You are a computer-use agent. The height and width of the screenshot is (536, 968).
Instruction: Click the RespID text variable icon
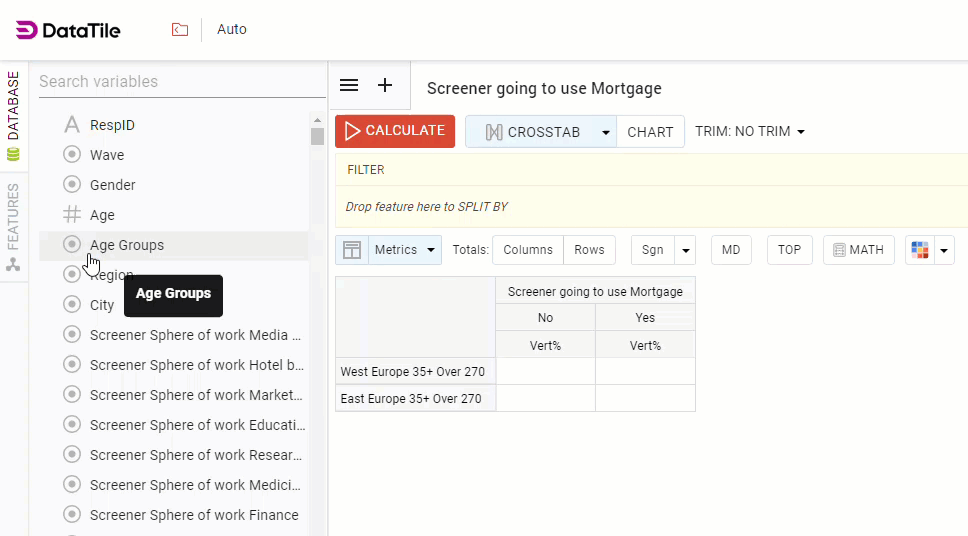coord(72,125)
